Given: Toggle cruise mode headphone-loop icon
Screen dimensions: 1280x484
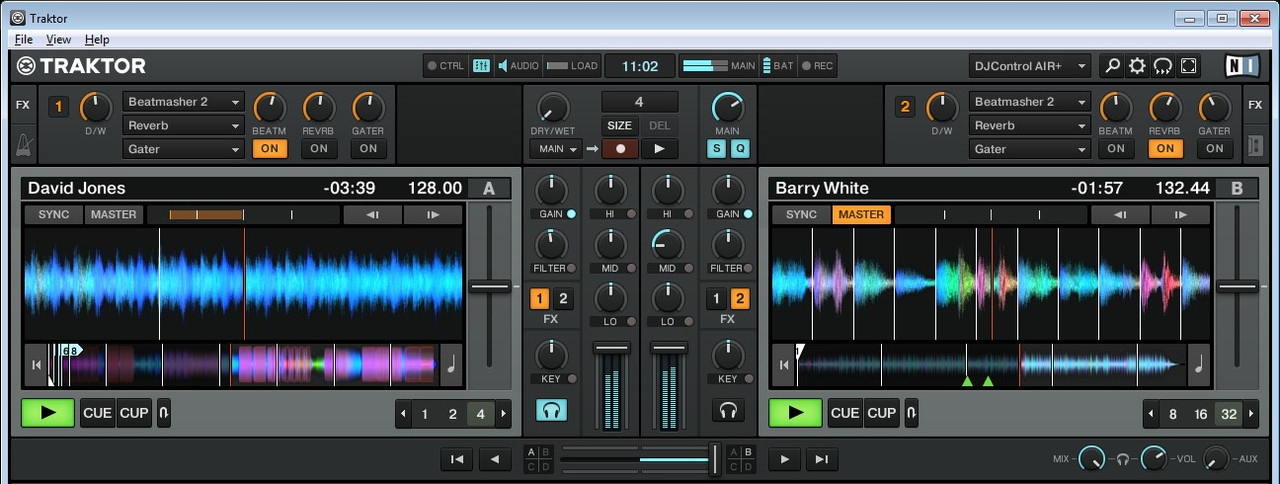Looking at the screenshot, I should coord(1163,66).
